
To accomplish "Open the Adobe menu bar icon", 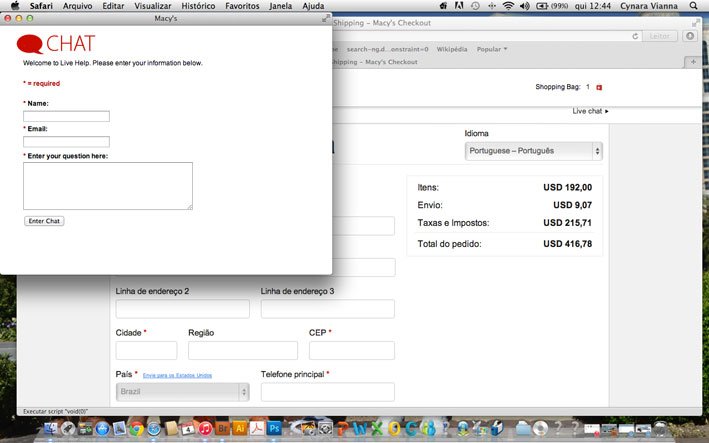I will pos(459,5).
